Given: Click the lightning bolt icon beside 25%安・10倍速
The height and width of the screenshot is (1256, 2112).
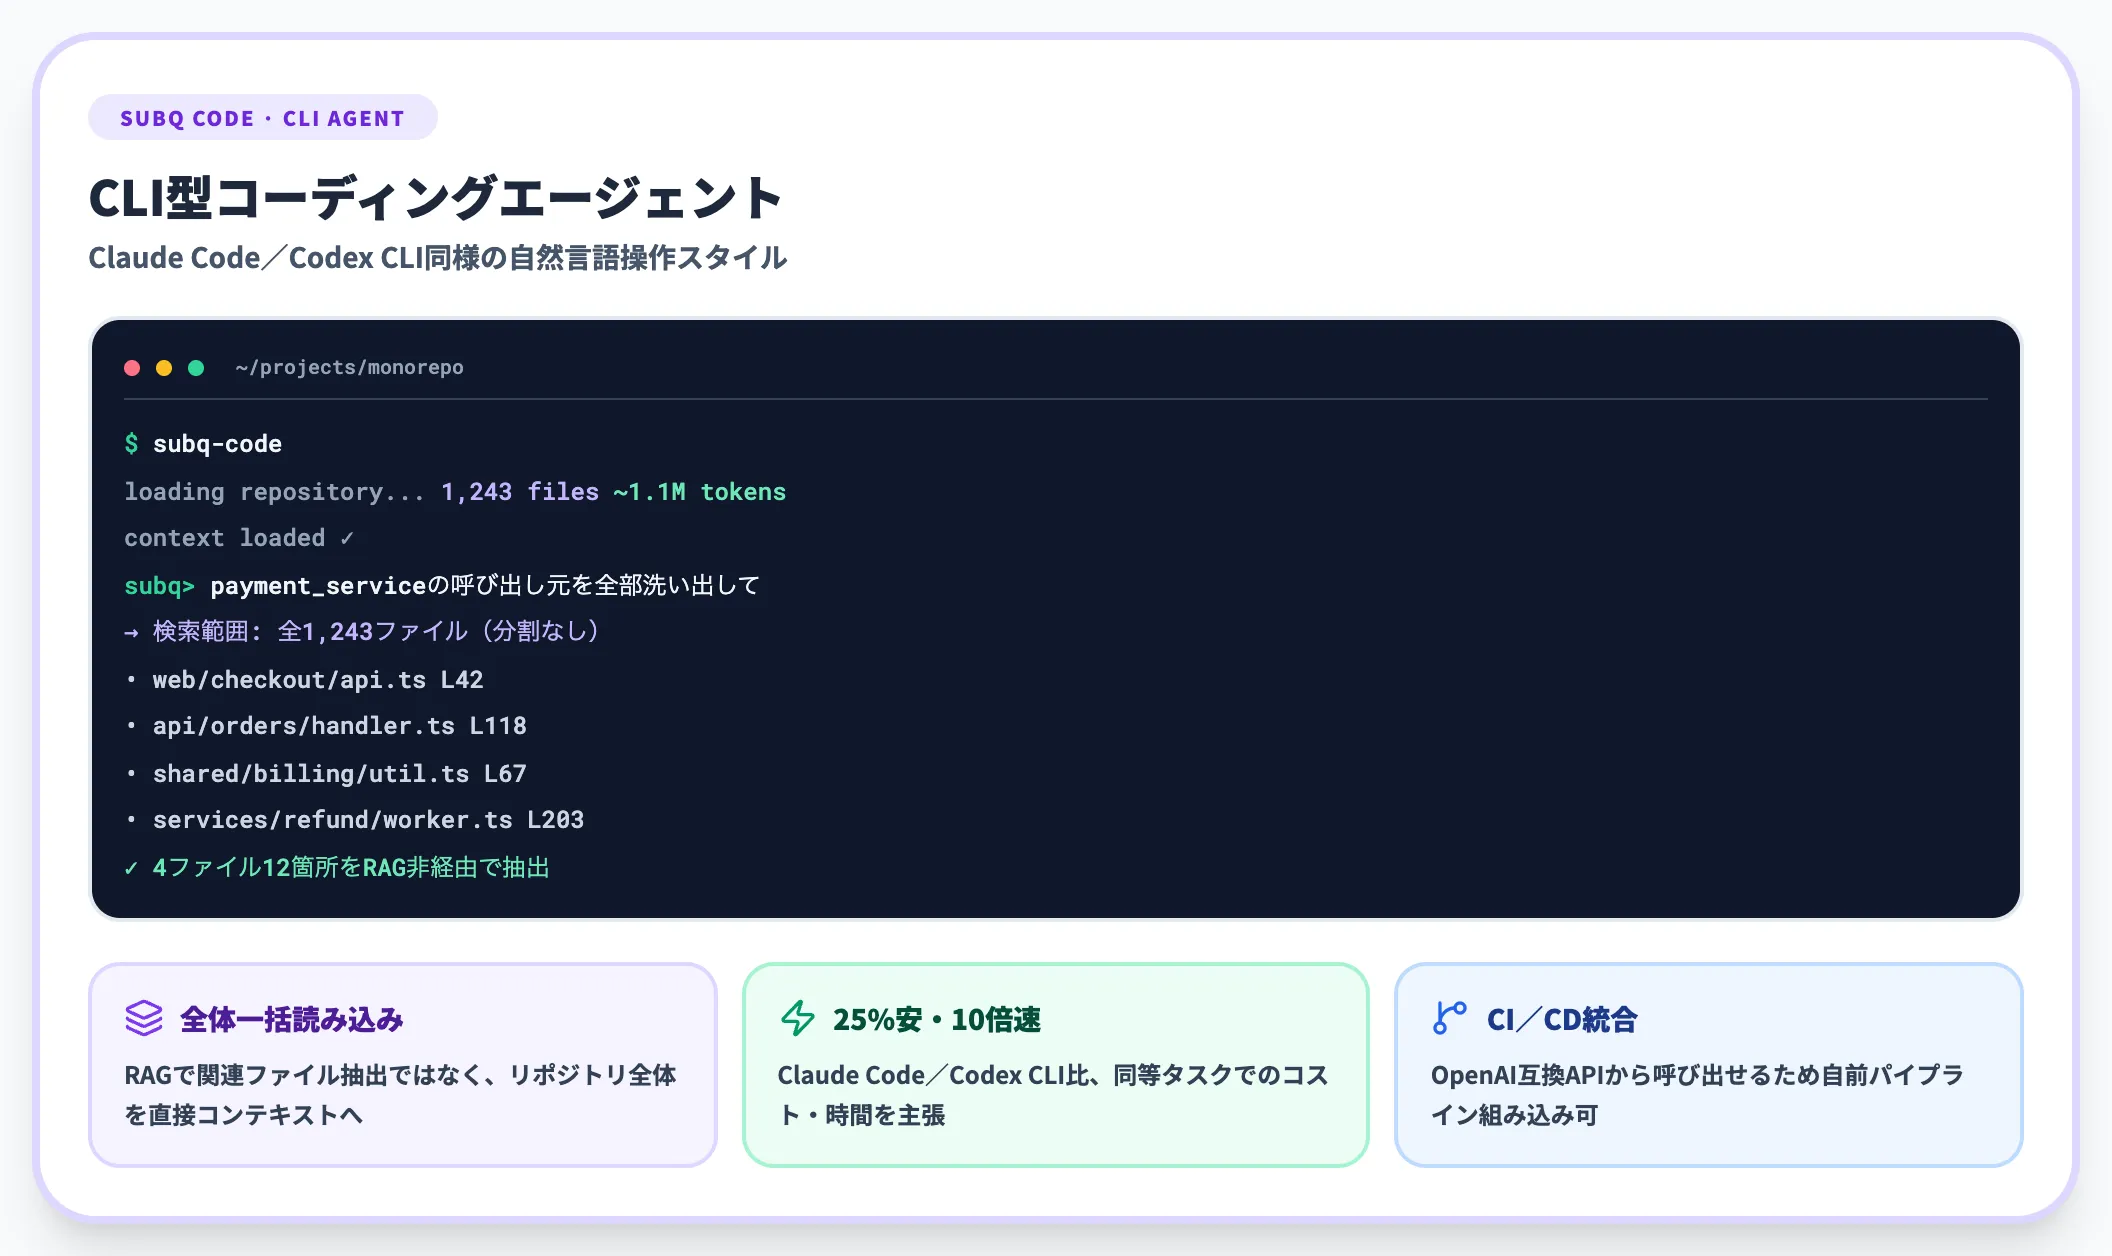Looking at the screenshot, I should click(x=797, y=1018).
